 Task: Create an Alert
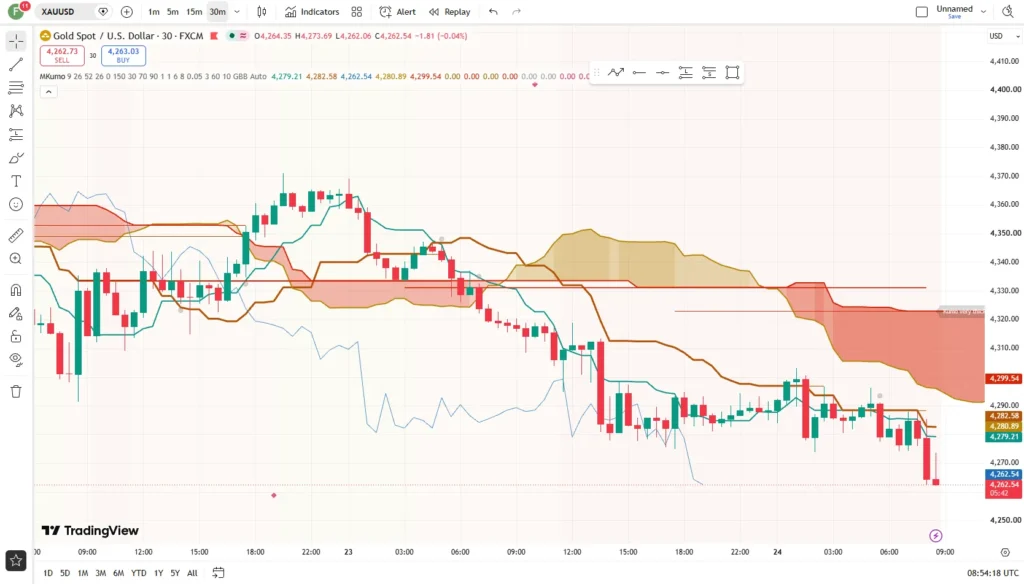point(398,12)
